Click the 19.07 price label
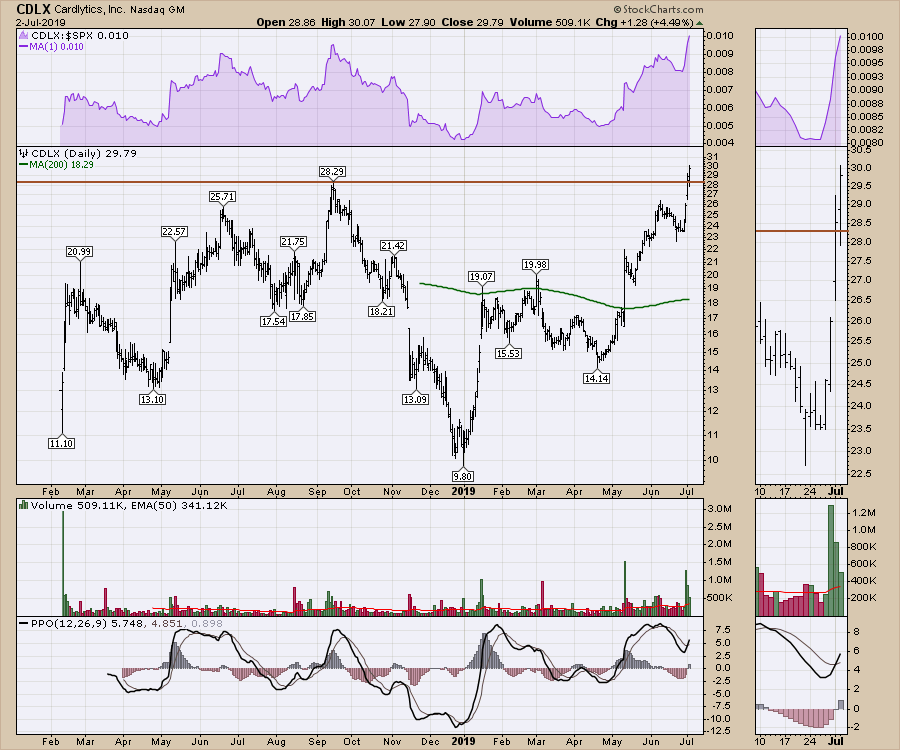900x750 pixels. point(481,277)
